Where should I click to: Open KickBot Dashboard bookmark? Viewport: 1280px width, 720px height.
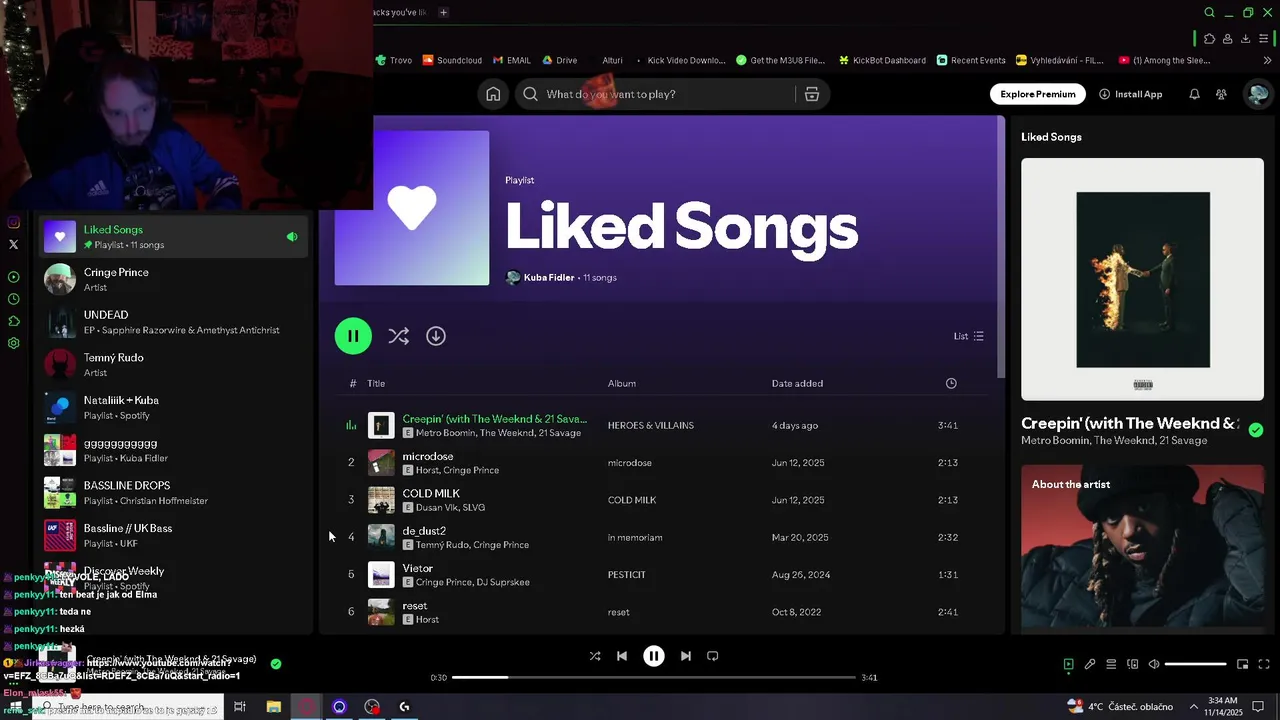882,60
